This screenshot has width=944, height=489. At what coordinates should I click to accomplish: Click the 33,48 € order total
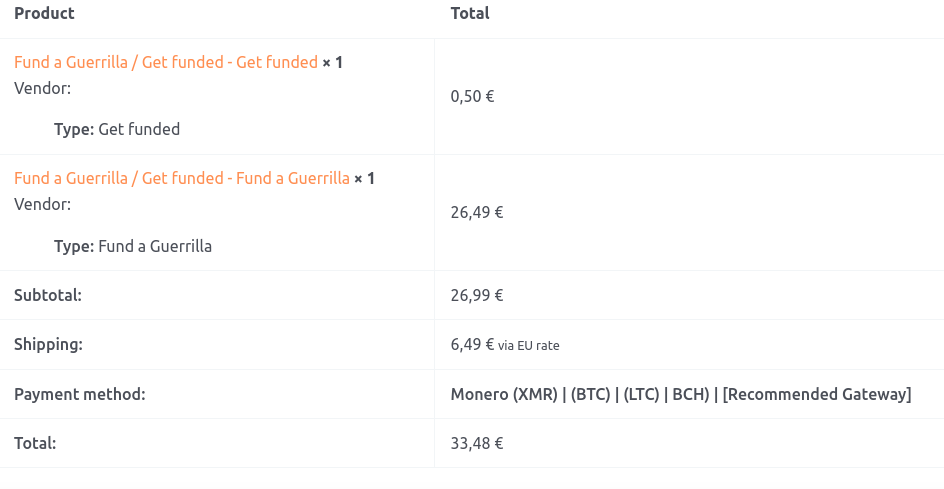point(477,443)
